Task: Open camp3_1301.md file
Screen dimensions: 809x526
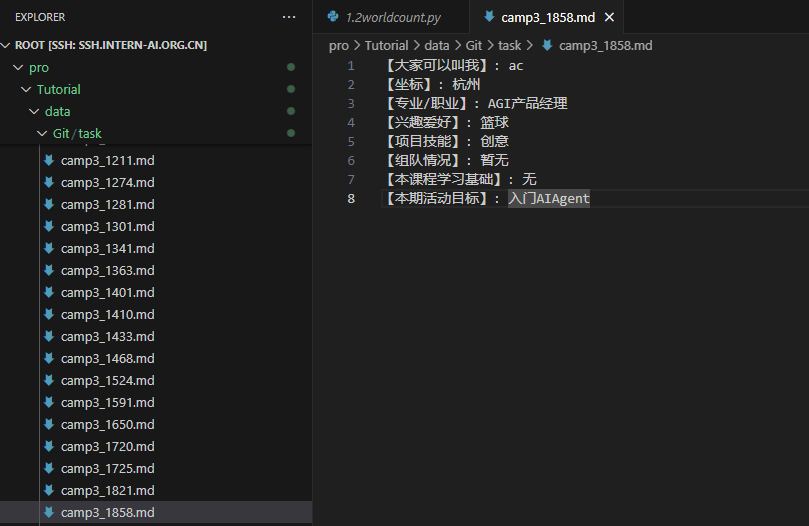Action: click(107, 227)
